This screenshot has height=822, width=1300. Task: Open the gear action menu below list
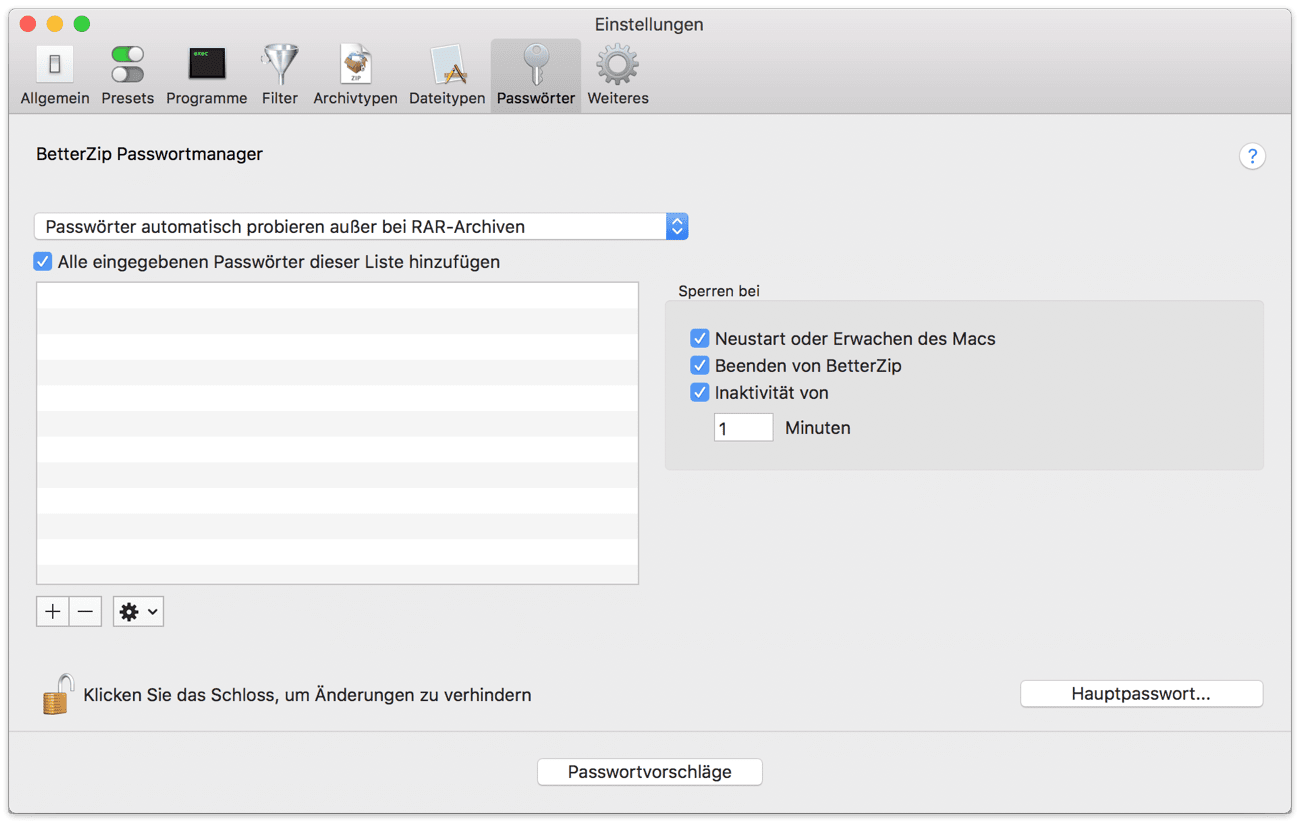(138, 612)
